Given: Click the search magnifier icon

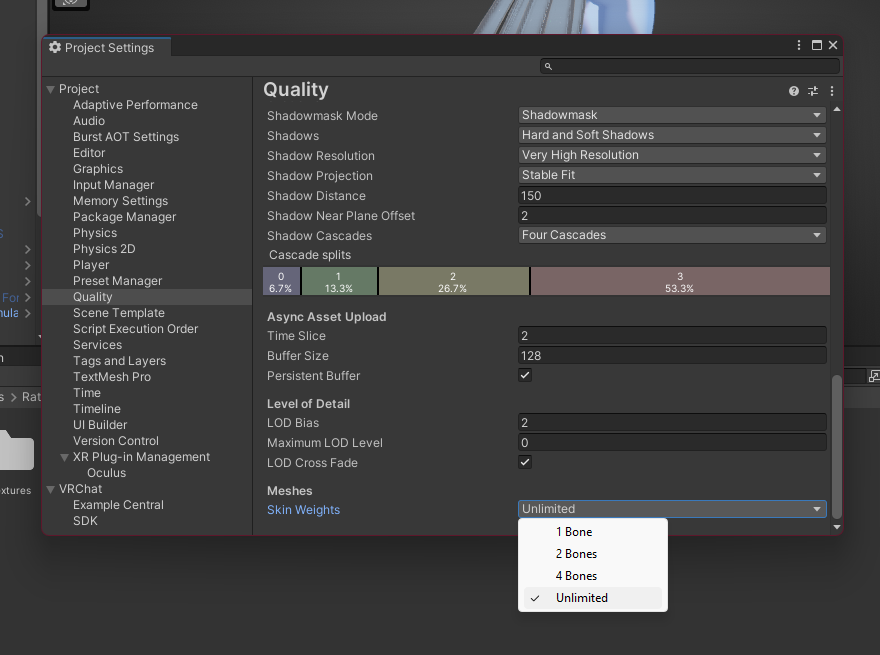Looking at the screenshot, I should (548, 67).
